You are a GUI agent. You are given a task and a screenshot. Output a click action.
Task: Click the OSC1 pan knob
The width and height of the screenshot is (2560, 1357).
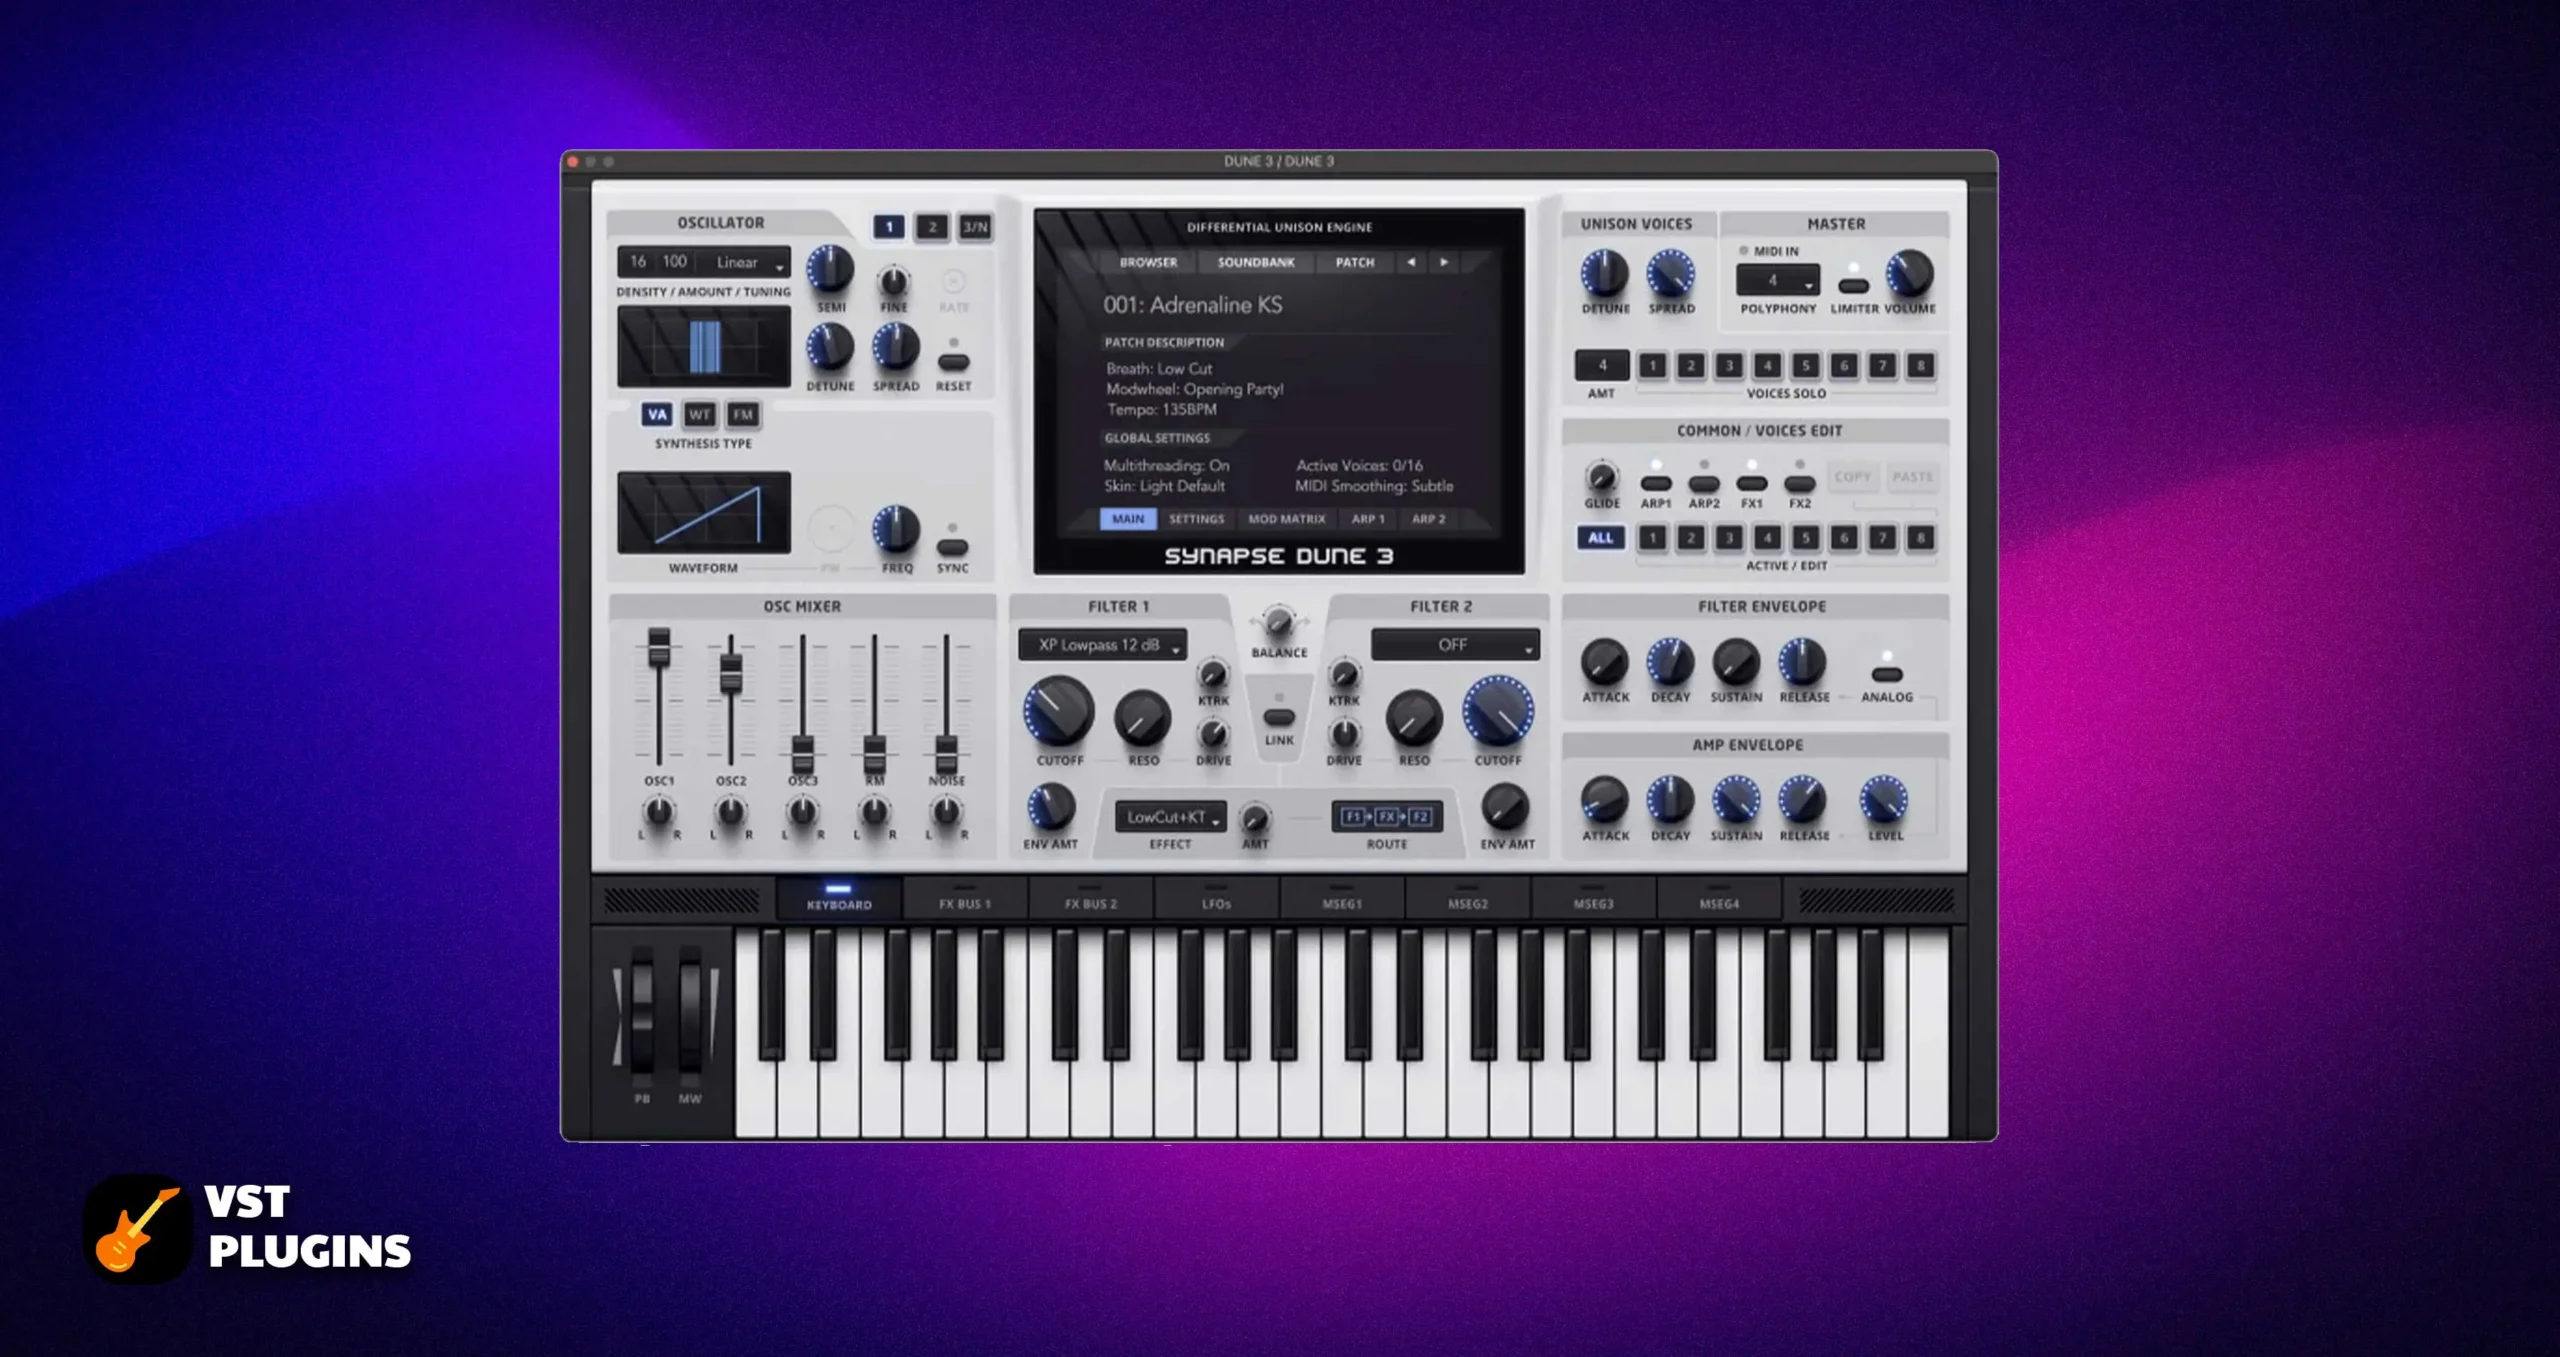(659, 811)
